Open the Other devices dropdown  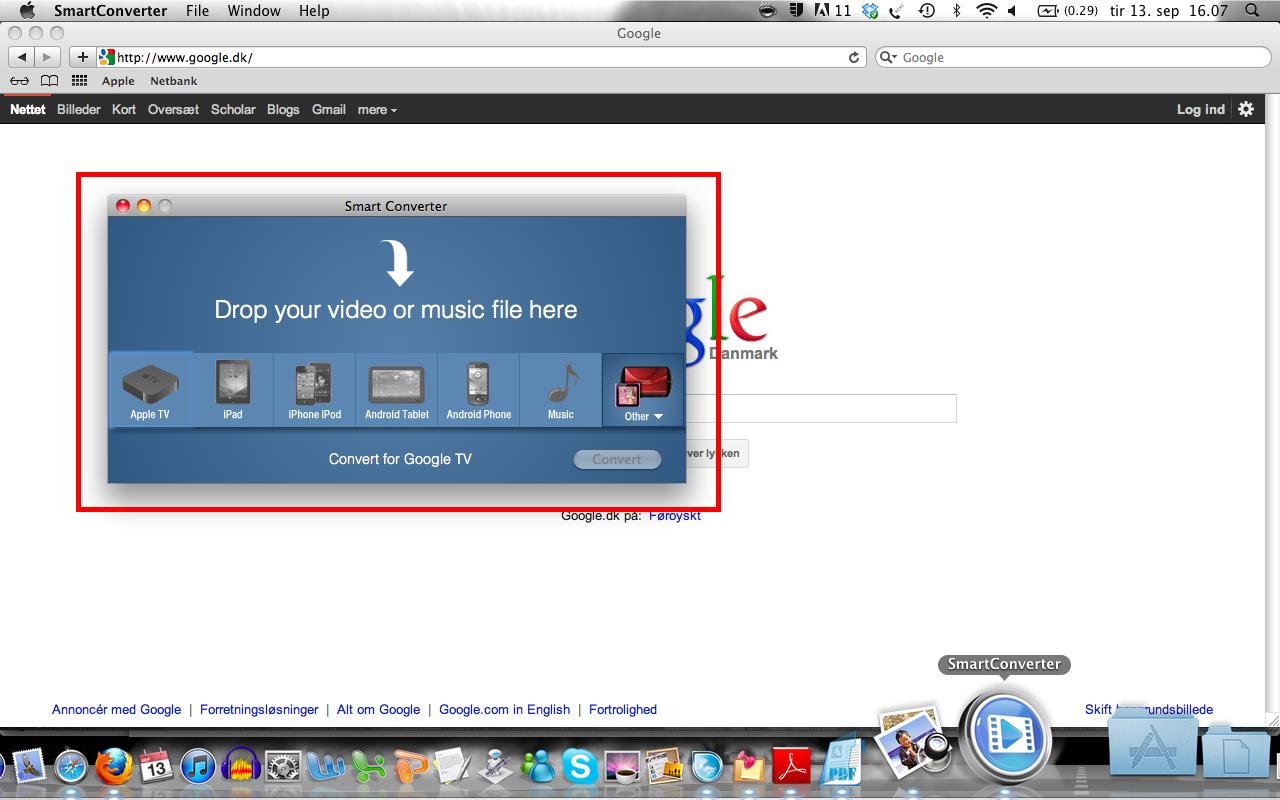644,390
